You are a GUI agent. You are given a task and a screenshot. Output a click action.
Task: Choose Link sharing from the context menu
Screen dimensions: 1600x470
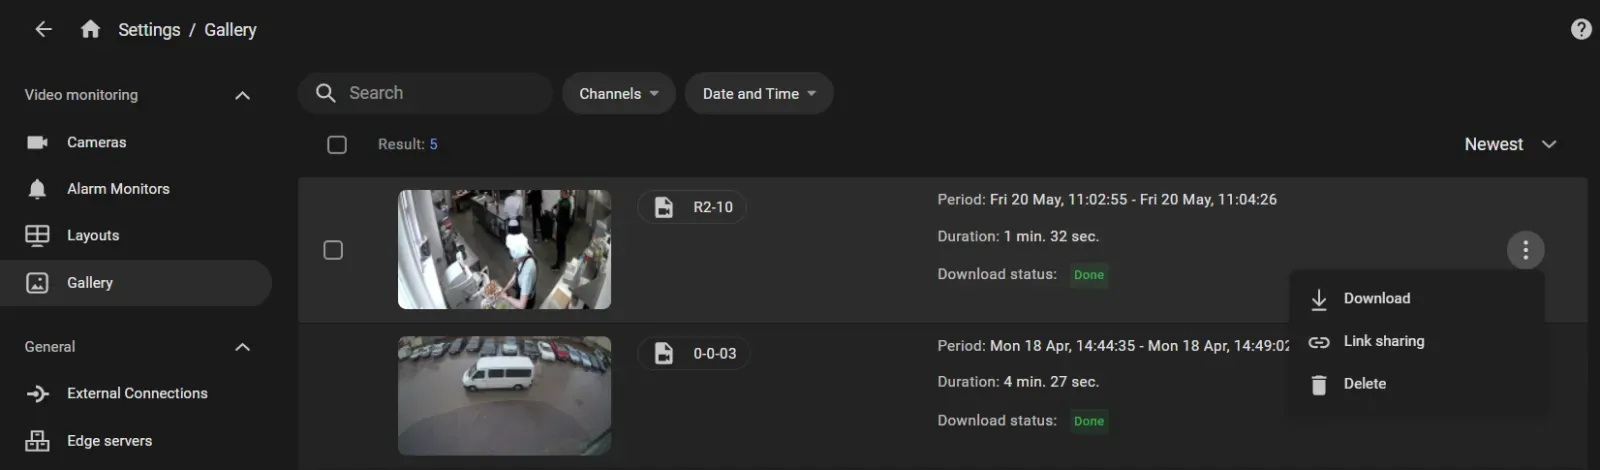pos(1417,342)
